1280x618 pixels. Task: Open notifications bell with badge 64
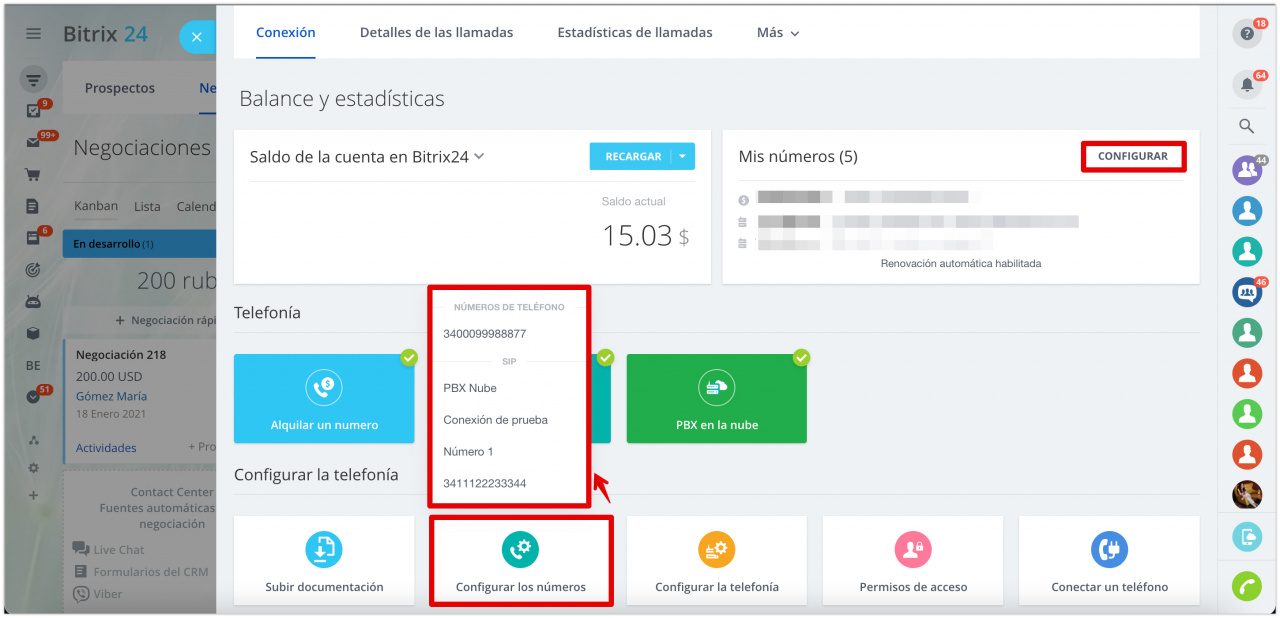tap(1247, 85)
